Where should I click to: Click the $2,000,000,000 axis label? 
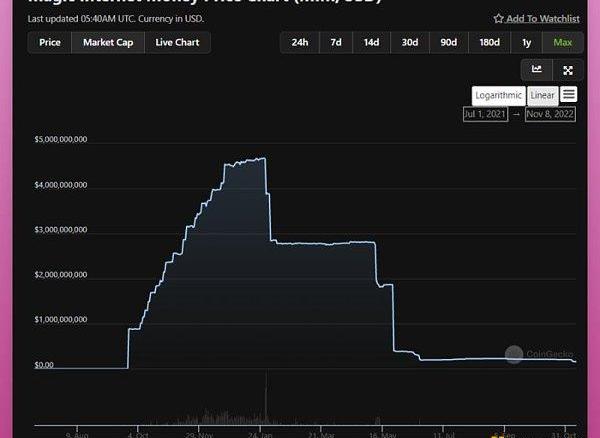(x=61, y=275)
